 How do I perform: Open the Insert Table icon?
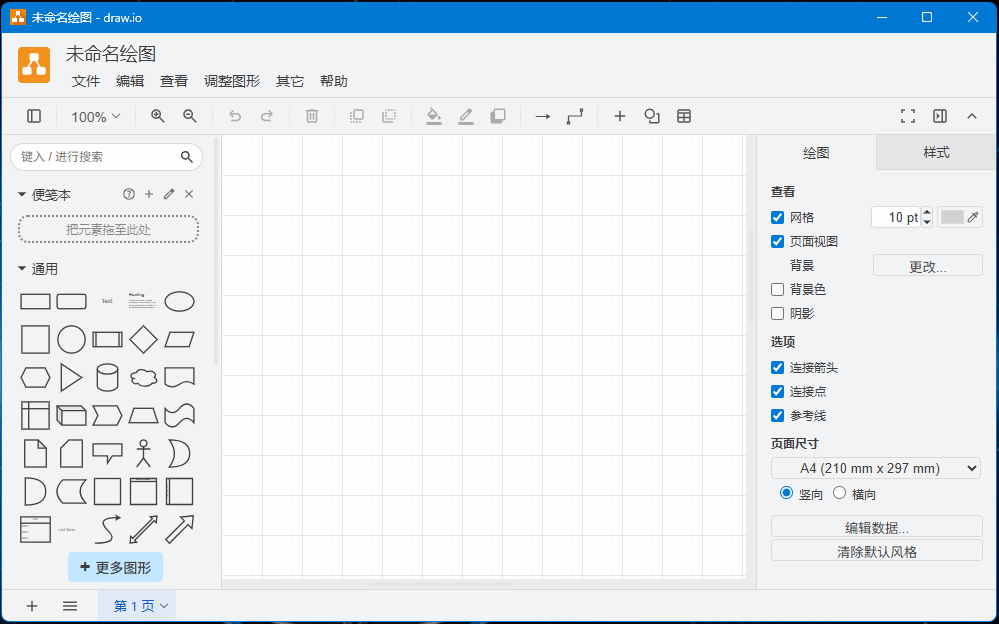tap(684, 116)
